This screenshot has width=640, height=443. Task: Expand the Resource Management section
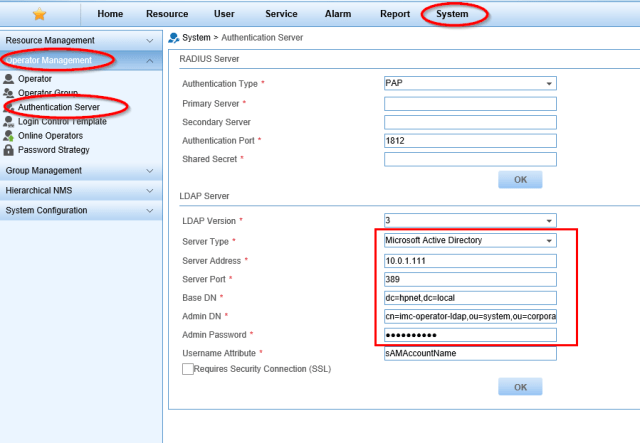coord(81,40)
